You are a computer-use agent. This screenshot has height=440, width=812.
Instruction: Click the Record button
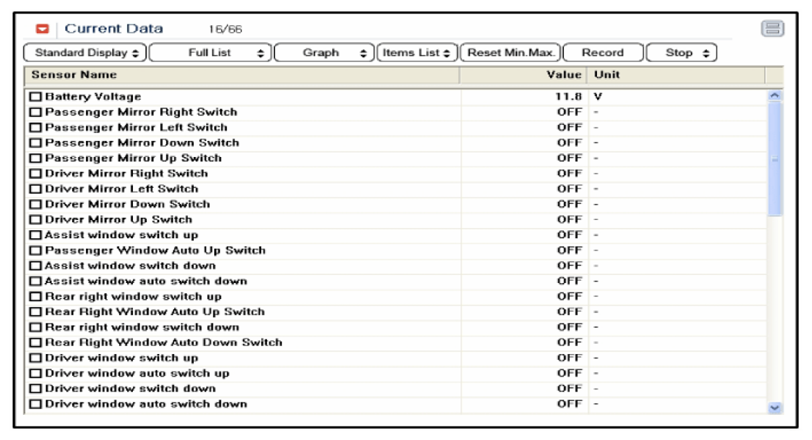click(602, 53)
